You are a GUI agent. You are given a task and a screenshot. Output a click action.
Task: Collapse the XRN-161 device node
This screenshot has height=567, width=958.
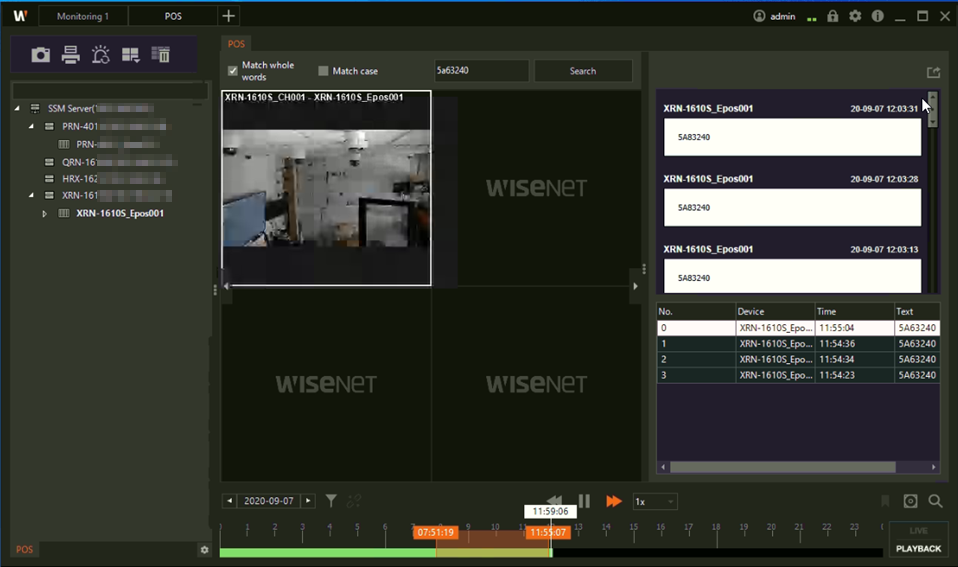tap(31, 196)
